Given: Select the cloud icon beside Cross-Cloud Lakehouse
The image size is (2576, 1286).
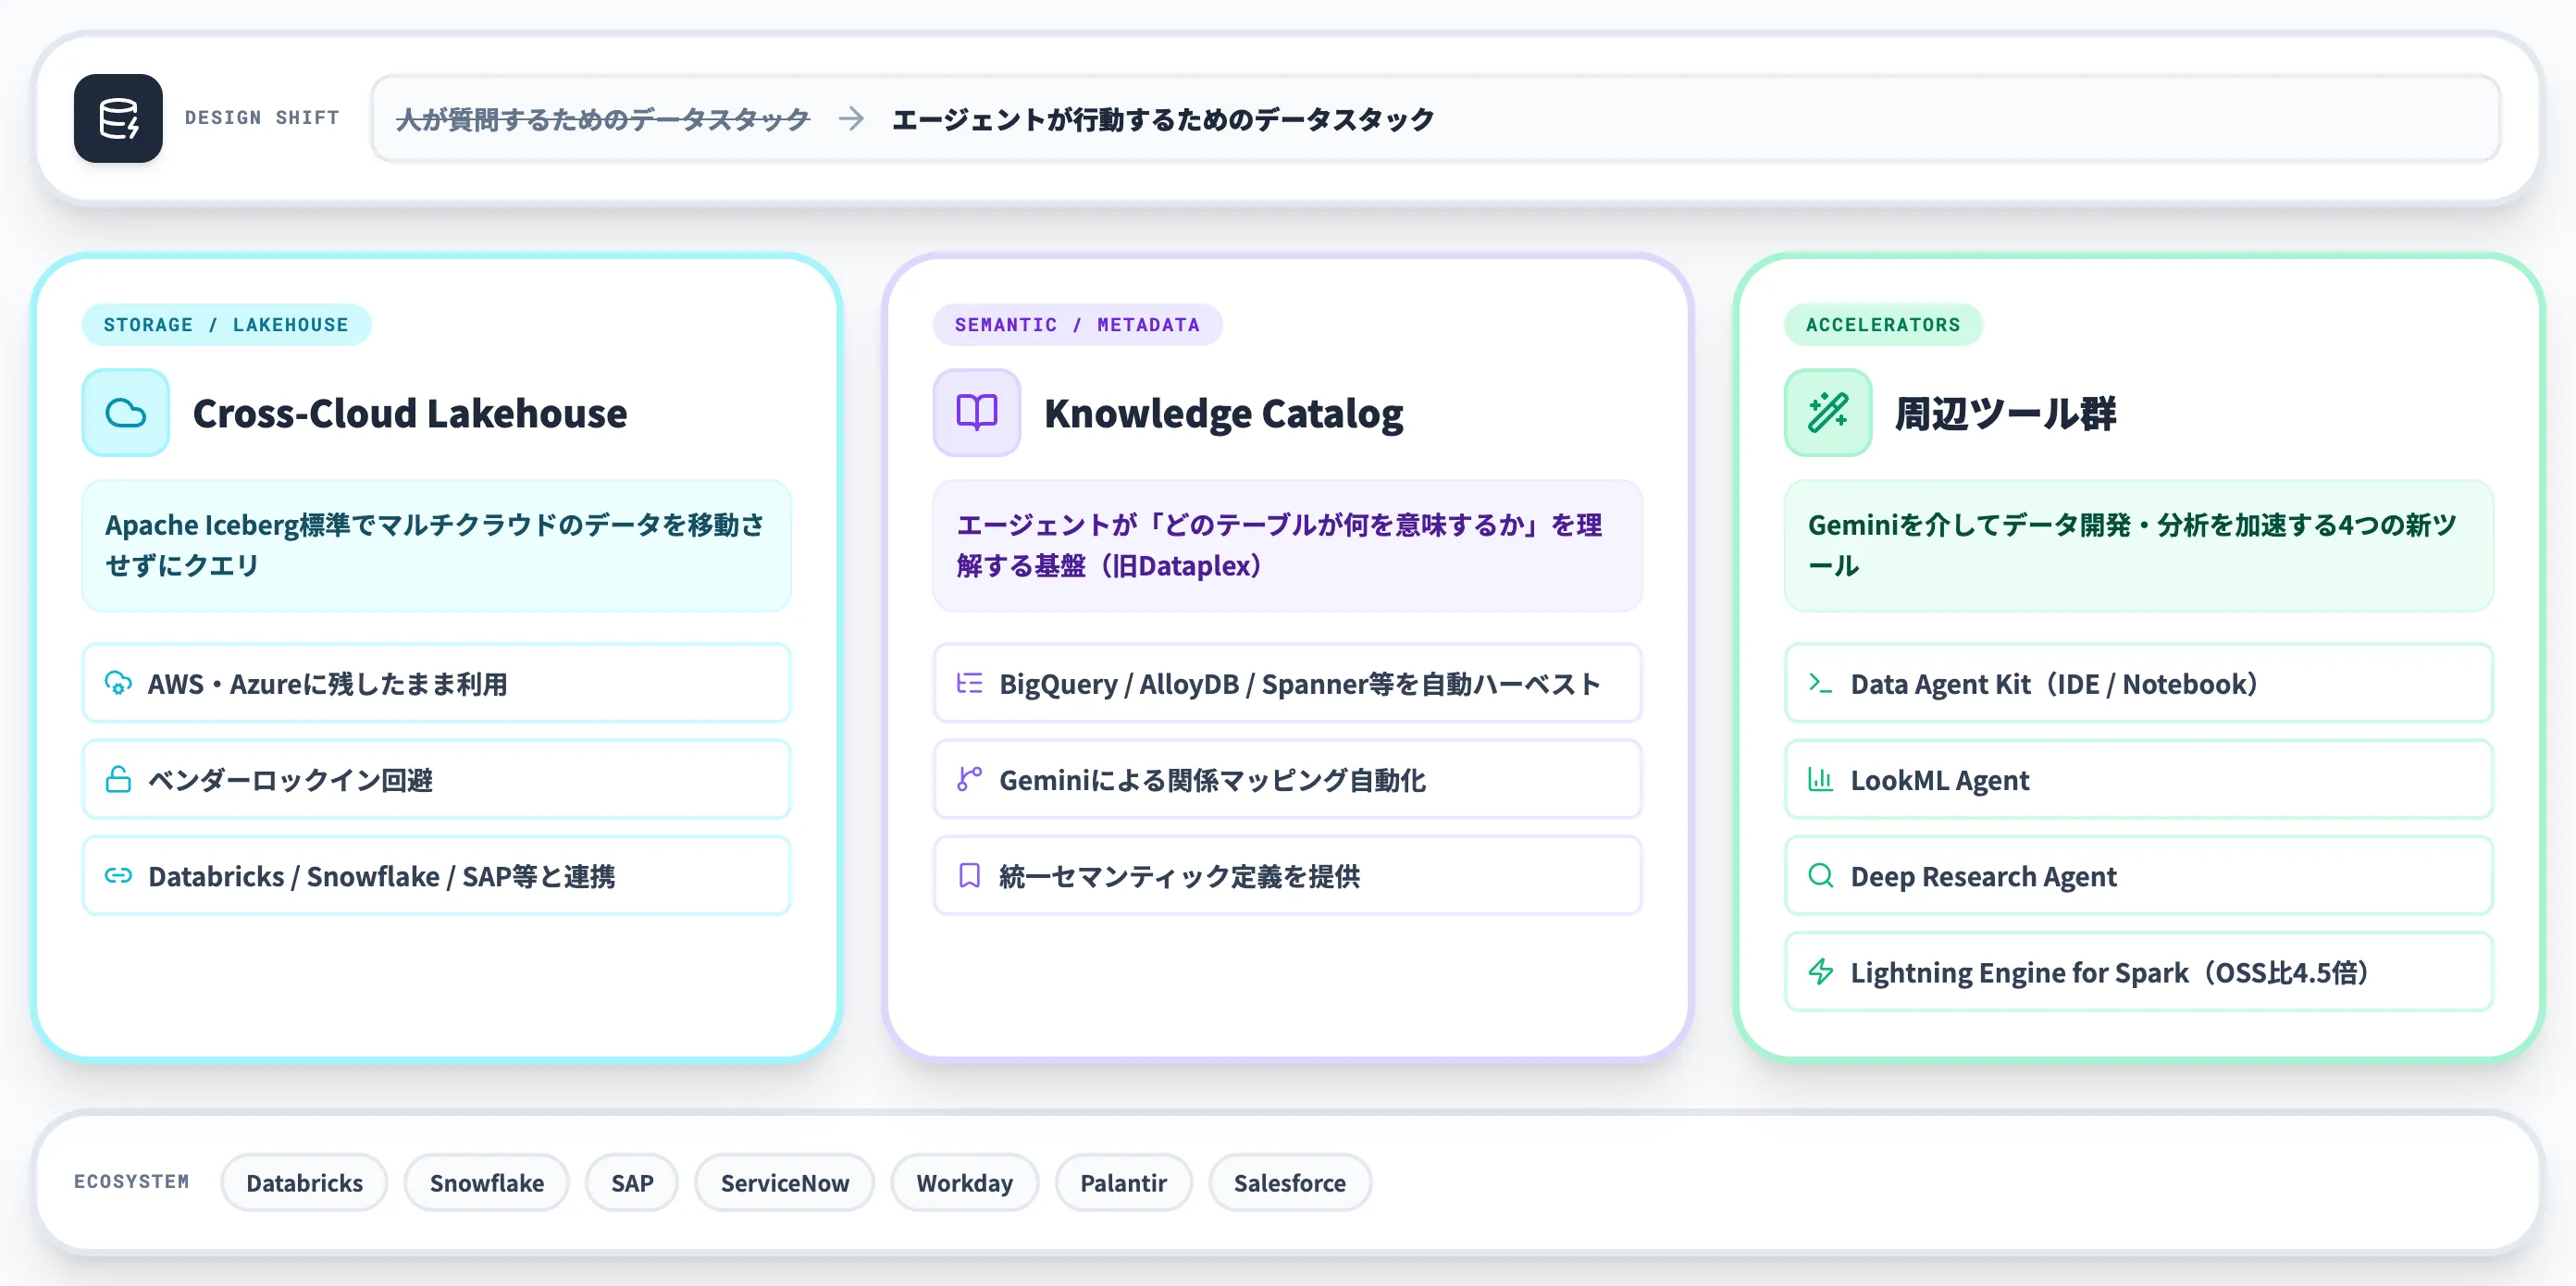Looking at the screenshot, I should coord(126,412).
